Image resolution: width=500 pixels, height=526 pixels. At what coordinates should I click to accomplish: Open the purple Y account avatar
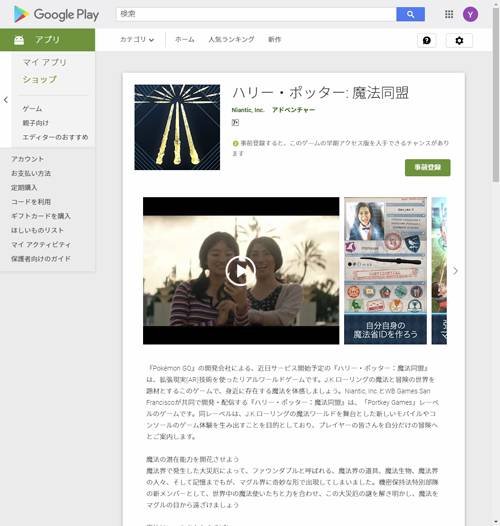click(470, 14)
